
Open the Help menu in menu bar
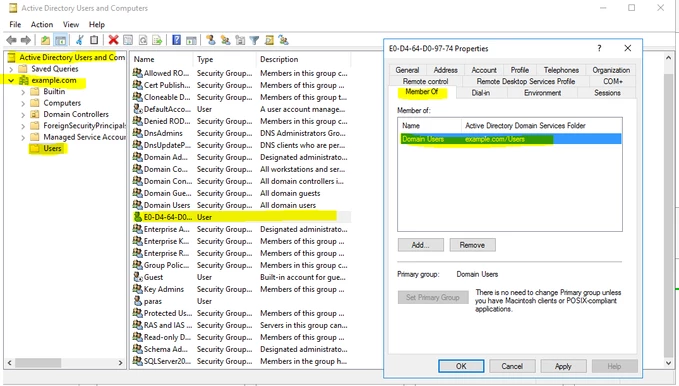pos(97,25)
